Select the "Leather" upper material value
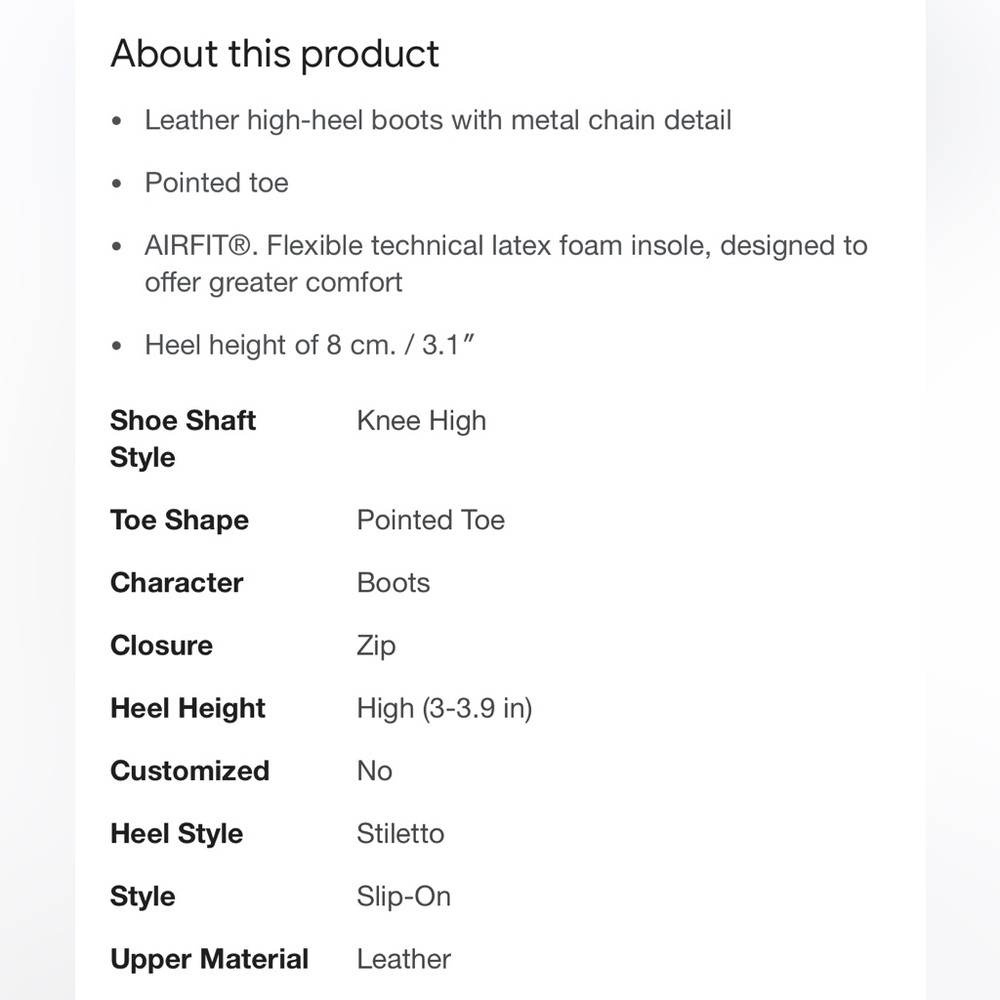1000x1000 pixels. (x=403, y=959)
